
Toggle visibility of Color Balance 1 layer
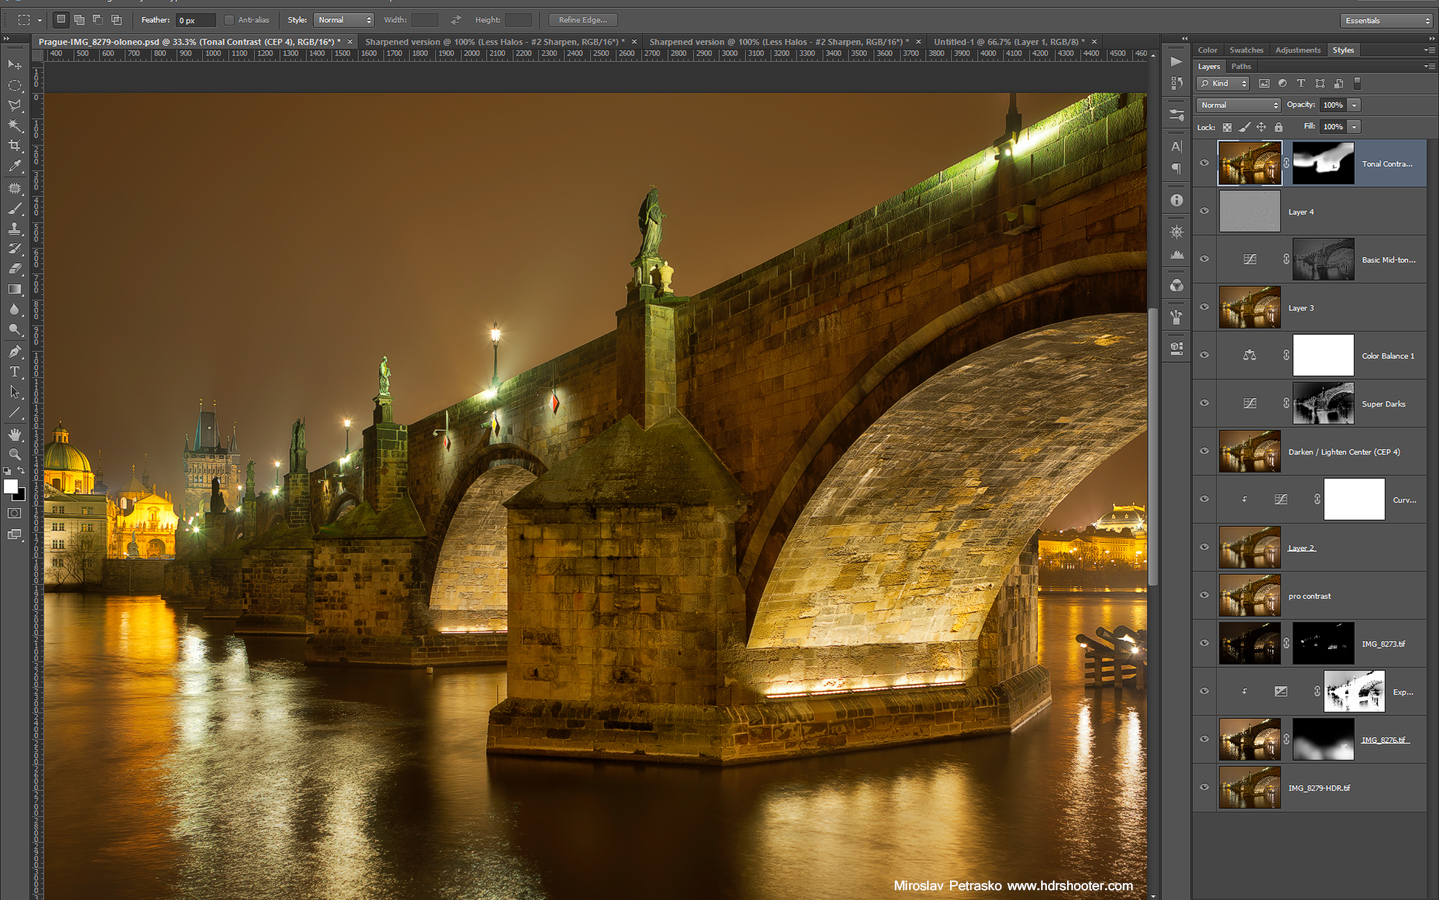[x=1204, y=355]
